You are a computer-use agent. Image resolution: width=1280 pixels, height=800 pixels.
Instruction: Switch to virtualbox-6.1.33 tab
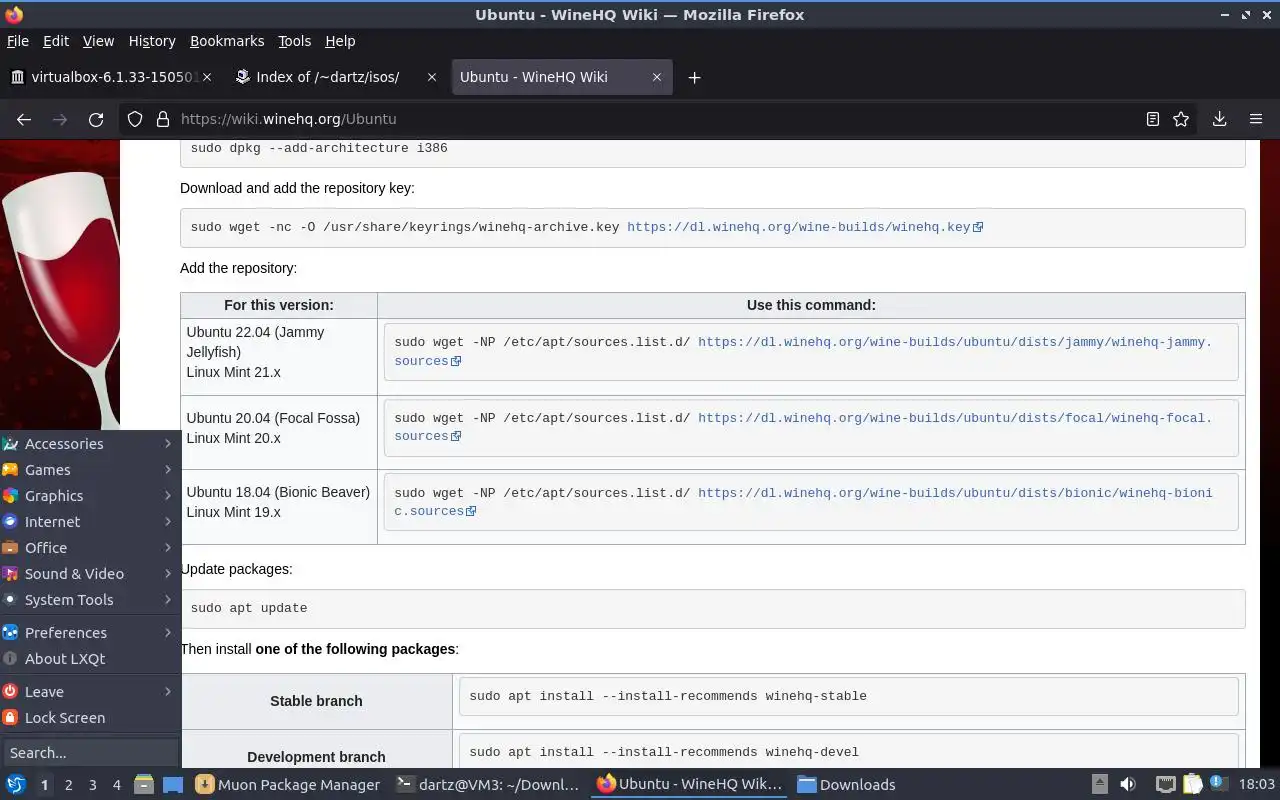click(110, 77)
